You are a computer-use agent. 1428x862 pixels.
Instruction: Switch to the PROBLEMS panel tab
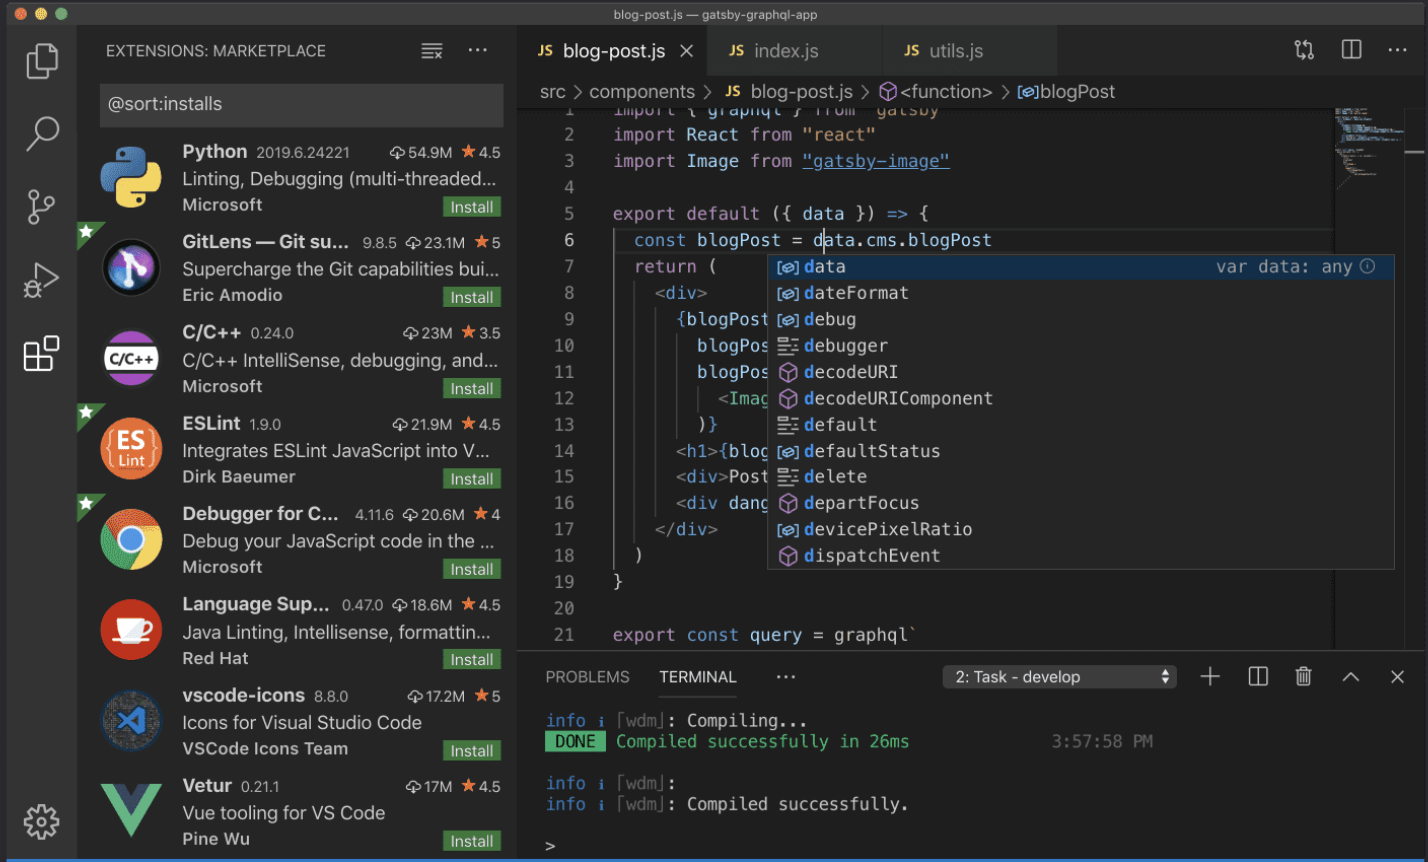tap(587, 677)
